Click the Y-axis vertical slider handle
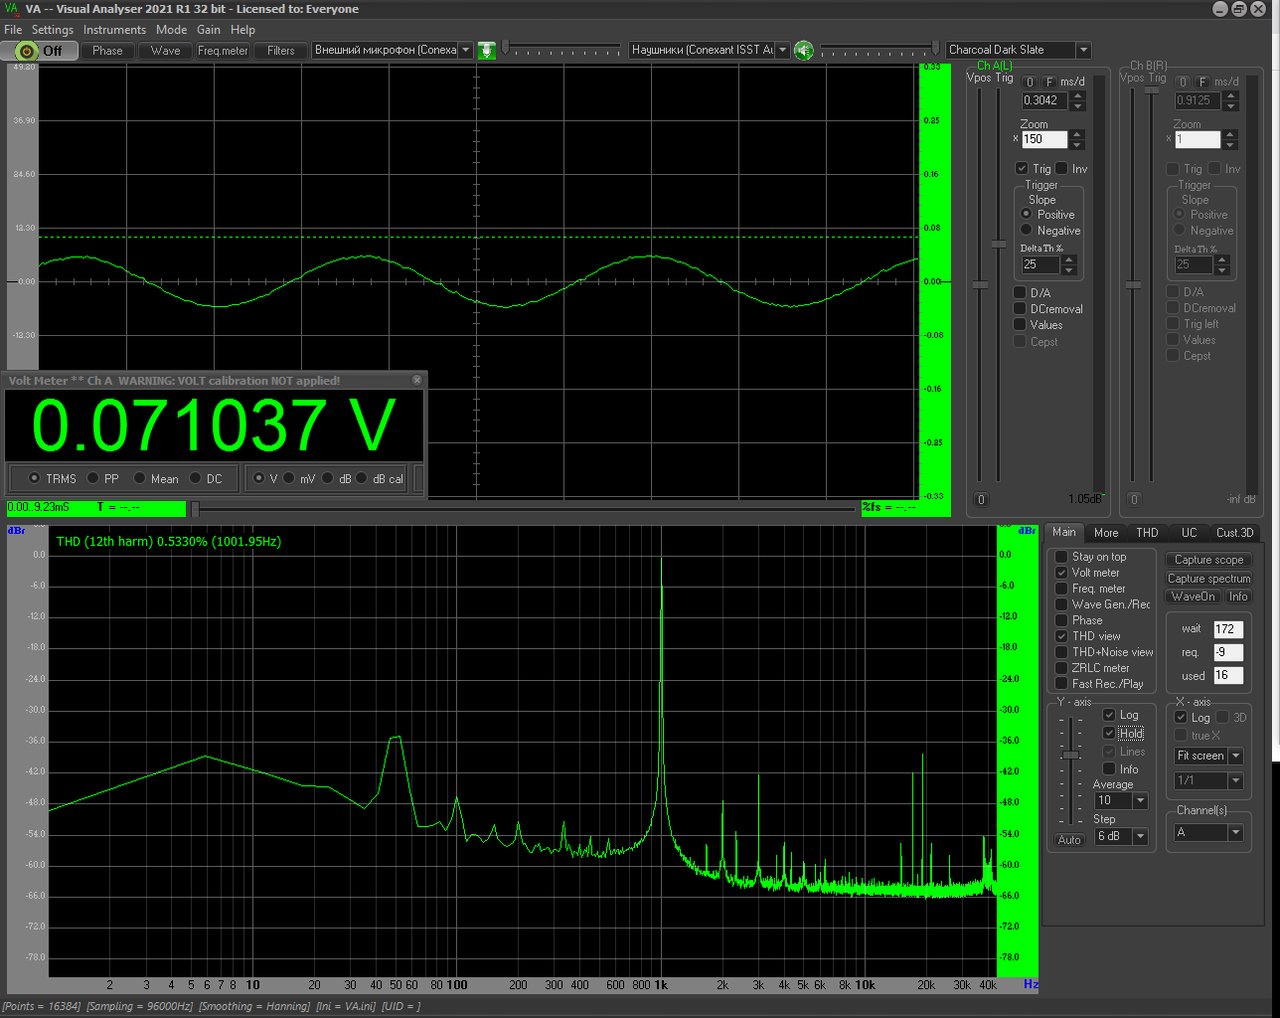This screenshot has height=1018, width=1280. [x=1070, y=755]
